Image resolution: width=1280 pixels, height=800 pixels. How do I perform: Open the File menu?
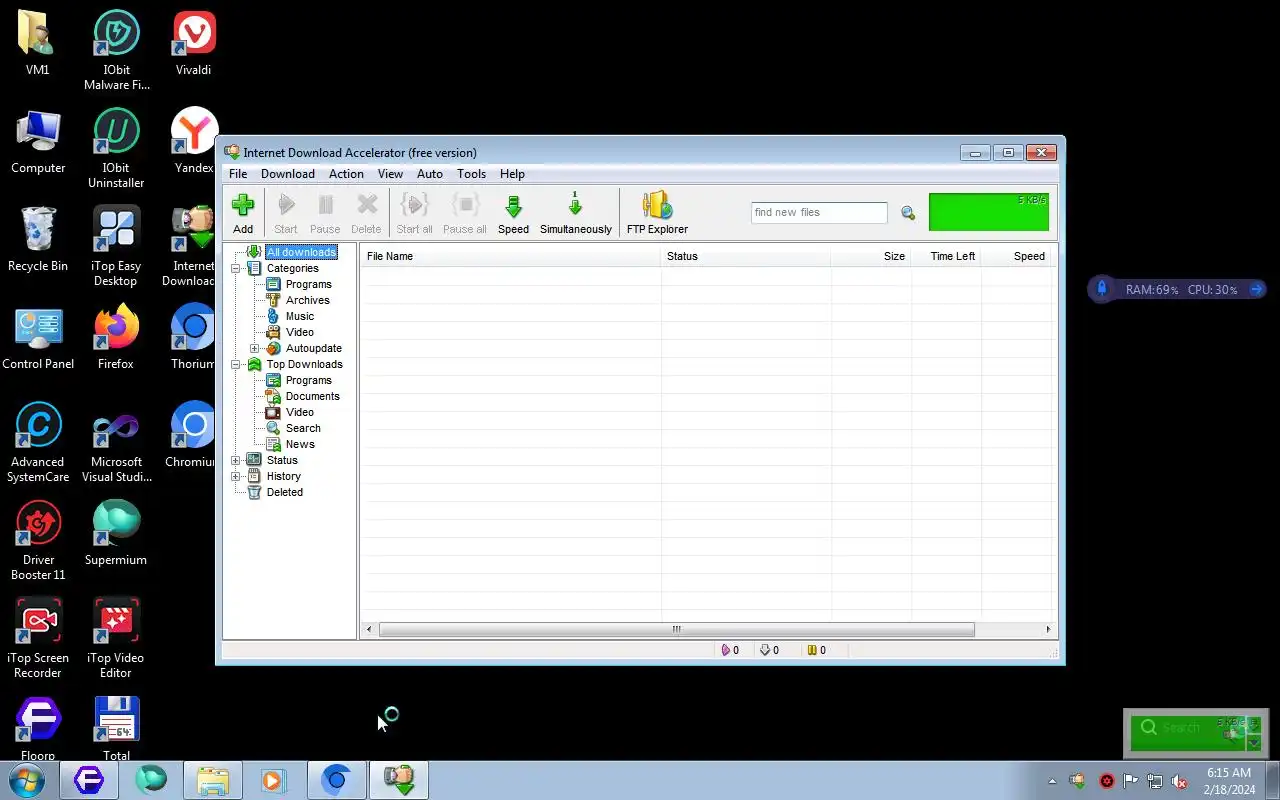[x=238, y=174]
